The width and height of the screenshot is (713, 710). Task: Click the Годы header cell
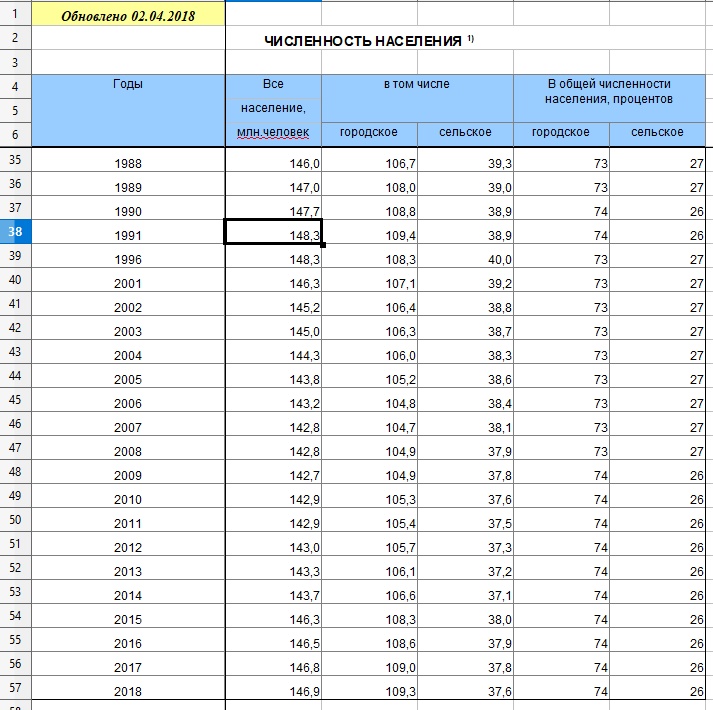[x=128, y=110]
